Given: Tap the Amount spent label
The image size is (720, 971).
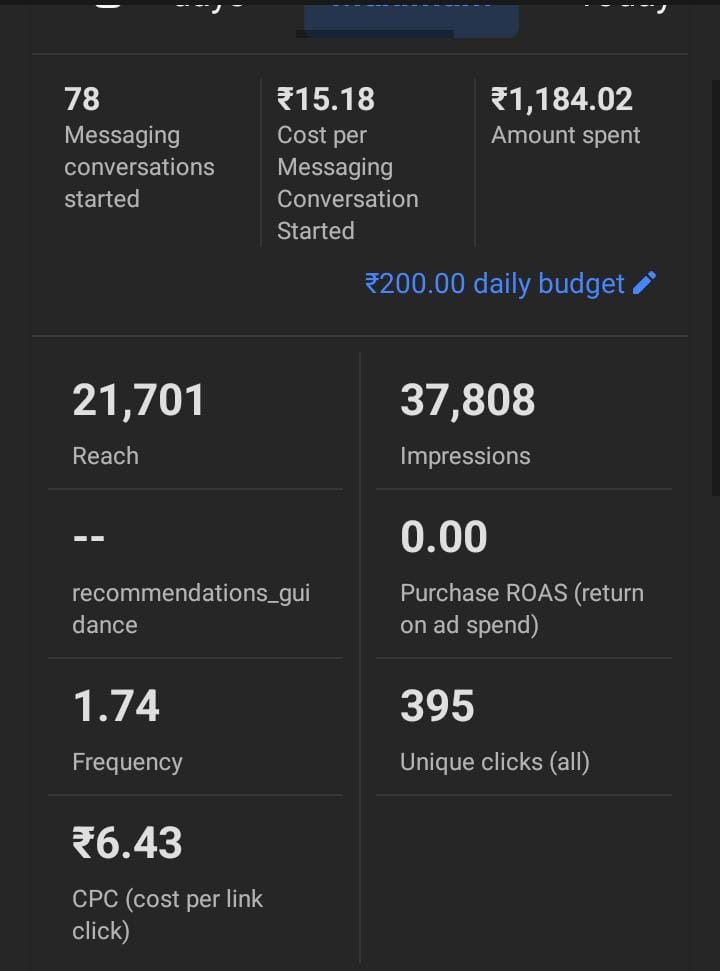Looking at the screenshot, I should pyautogui.click(x=565, y=136).
